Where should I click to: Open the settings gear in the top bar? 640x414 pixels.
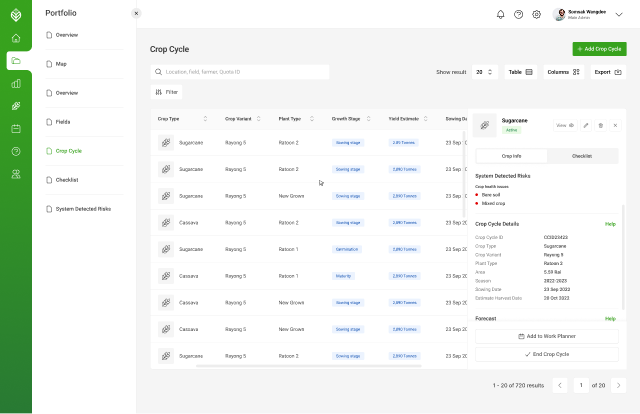tap(536, 14)
